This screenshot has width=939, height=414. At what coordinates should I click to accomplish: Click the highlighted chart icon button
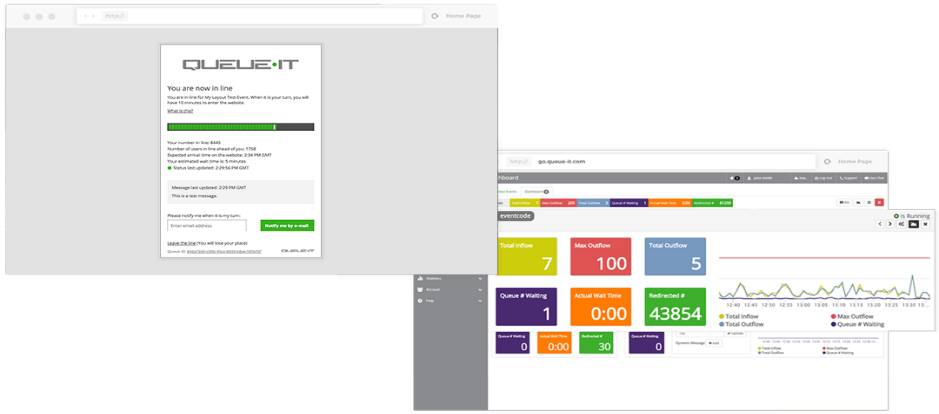(x=914, y=223)
